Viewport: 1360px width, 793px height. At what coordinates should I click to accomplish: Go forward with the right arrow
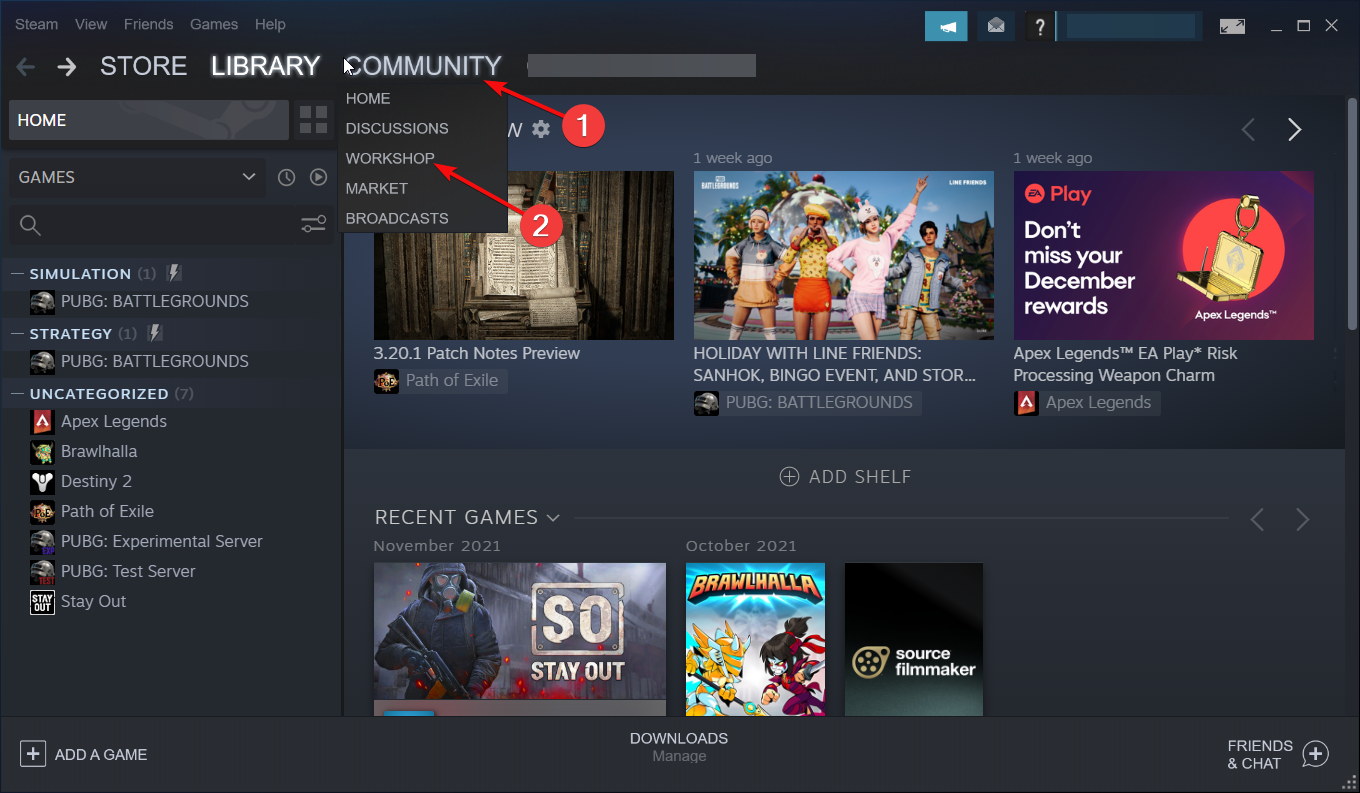tap(67, 67)
